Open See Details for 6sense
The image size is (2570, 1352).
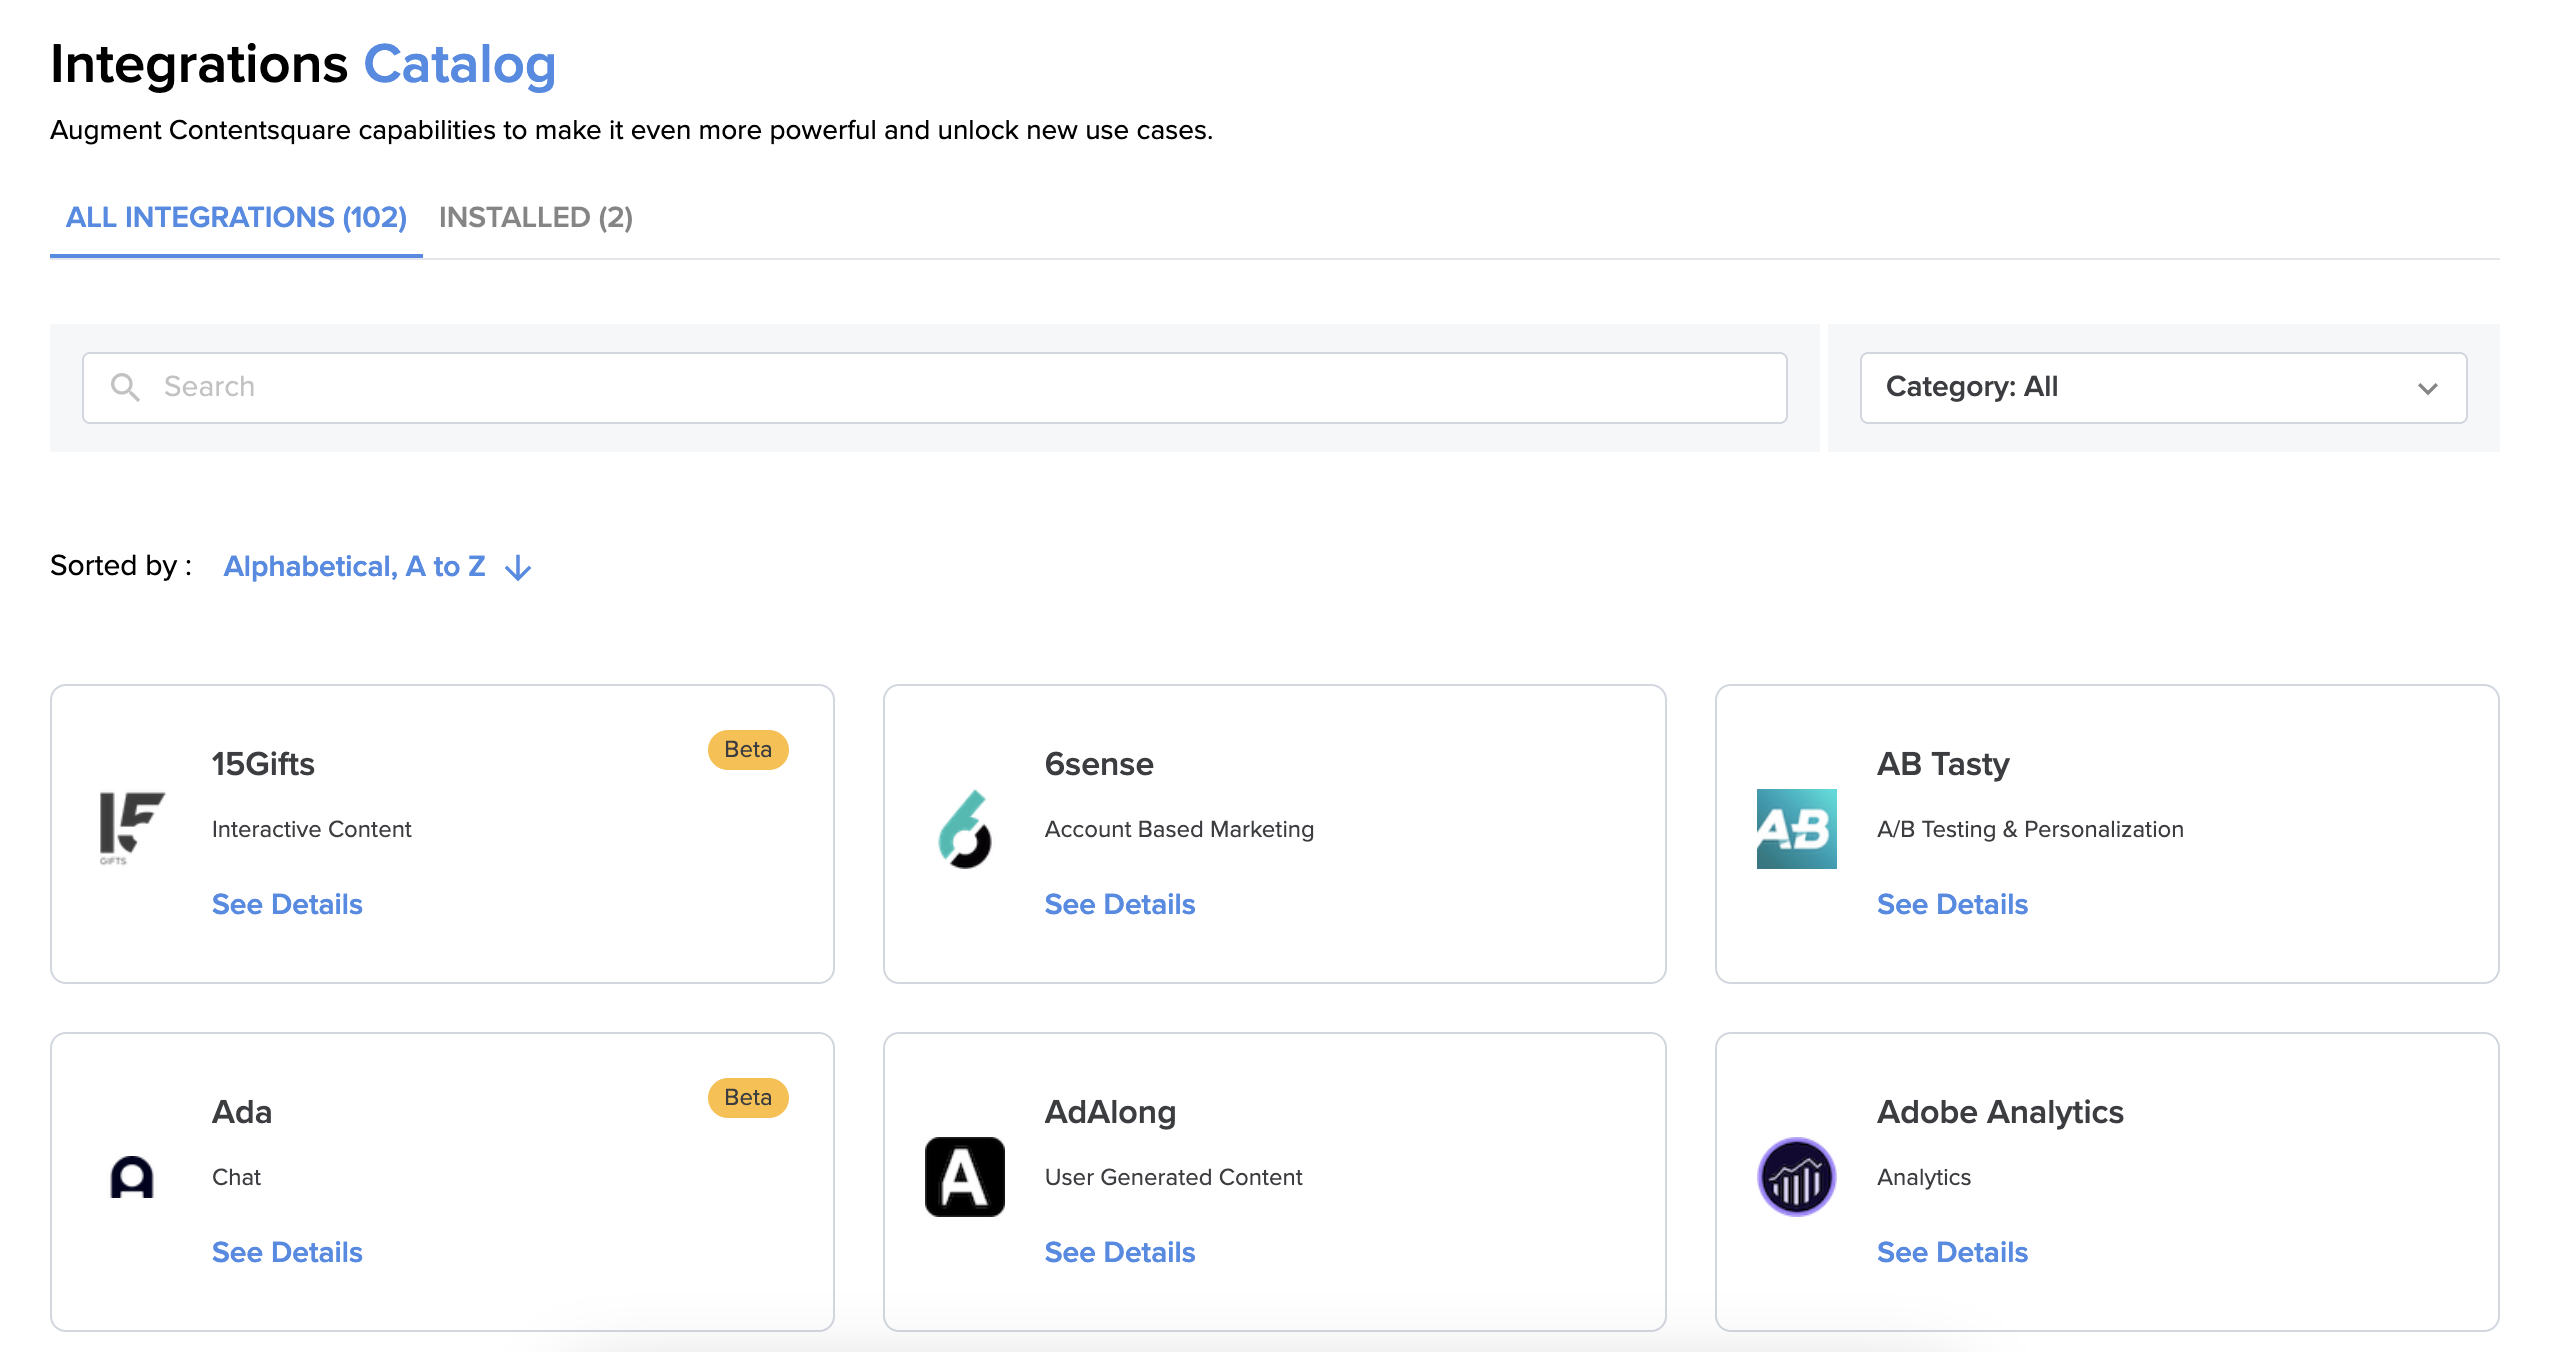(x=1120, y=904)
